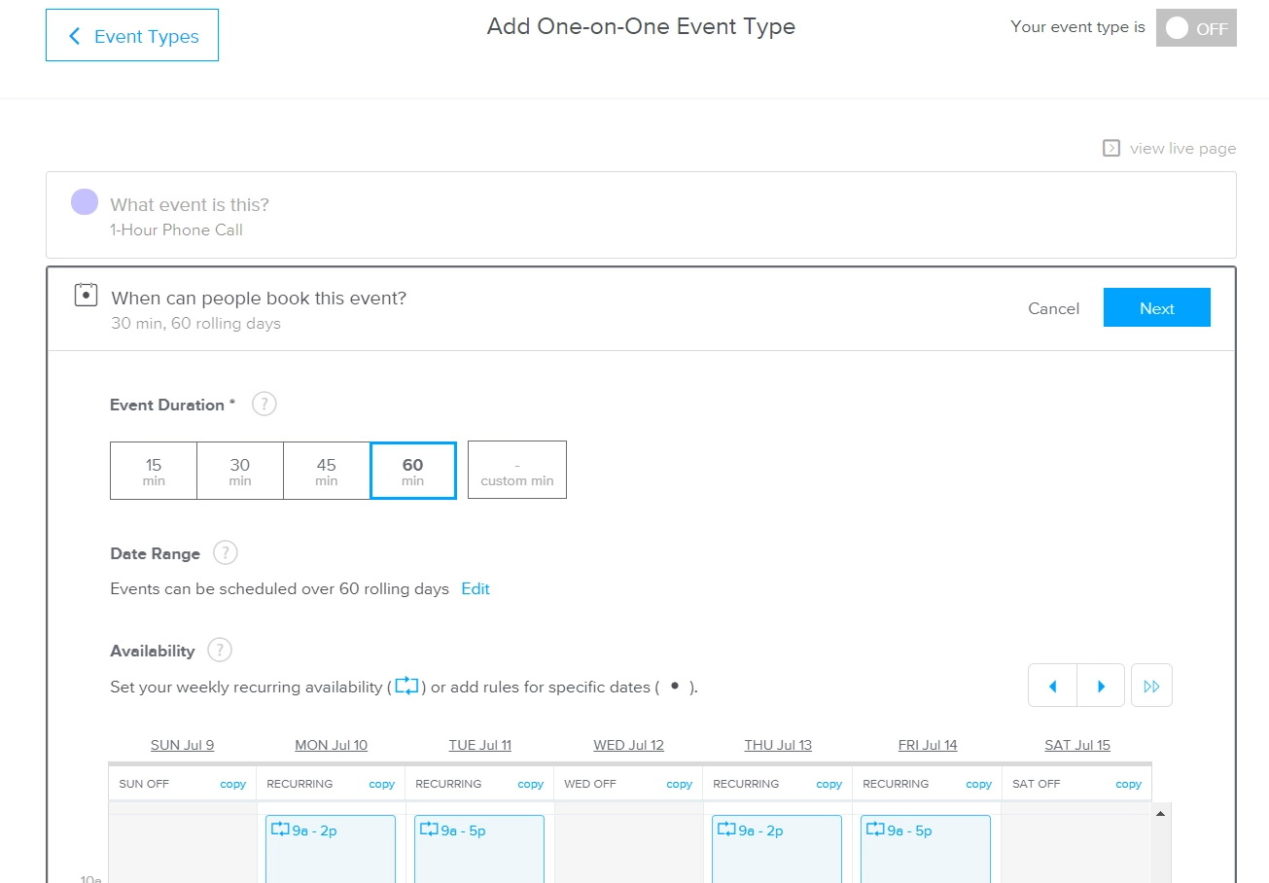Select the 15 min duration option
1269x883 pixels.
153,470
